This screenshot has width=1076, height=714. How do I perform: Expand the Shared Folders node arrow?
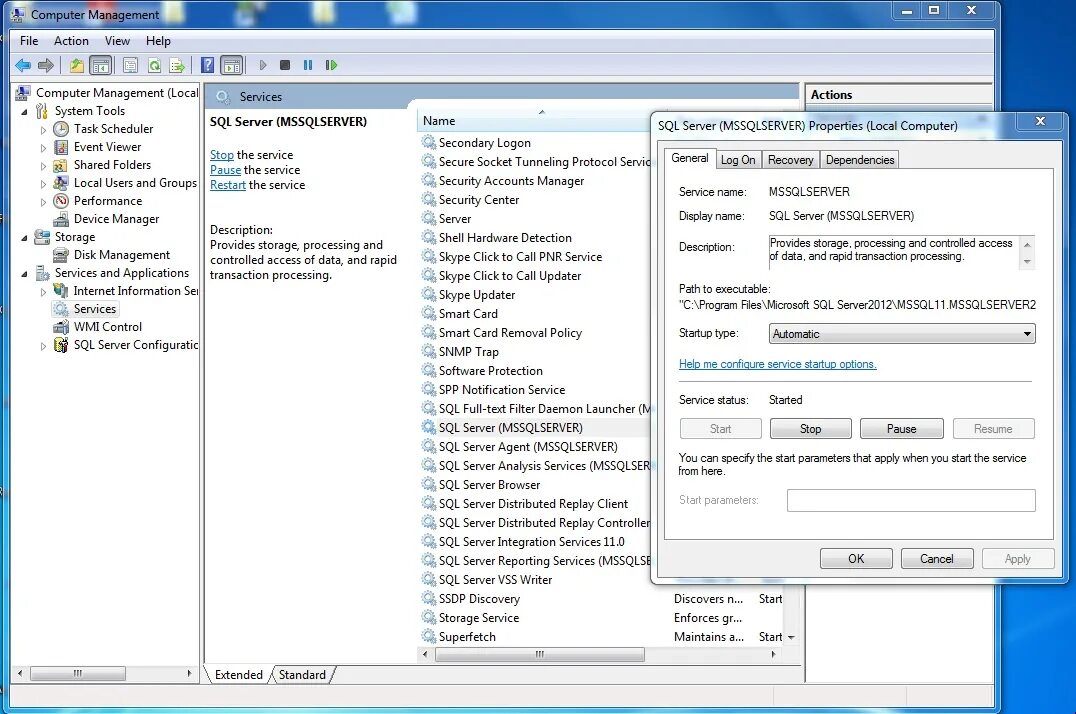[x=43, y=165]
